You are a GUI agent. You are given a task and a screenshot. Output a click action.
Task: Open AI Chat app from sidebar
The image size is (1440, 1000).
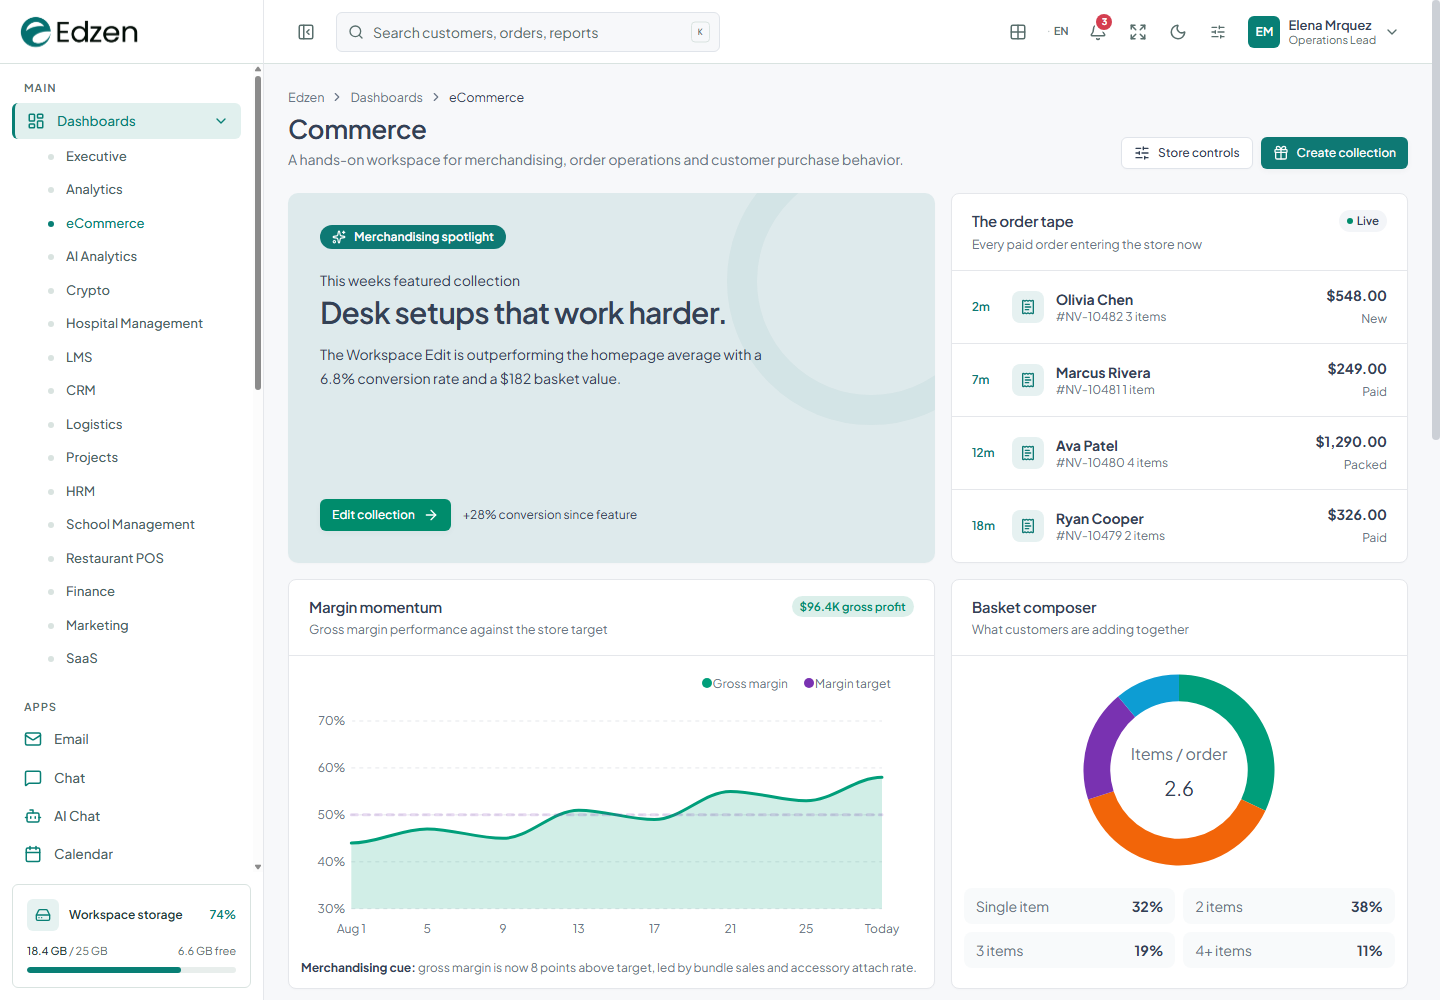coord(130,816)
